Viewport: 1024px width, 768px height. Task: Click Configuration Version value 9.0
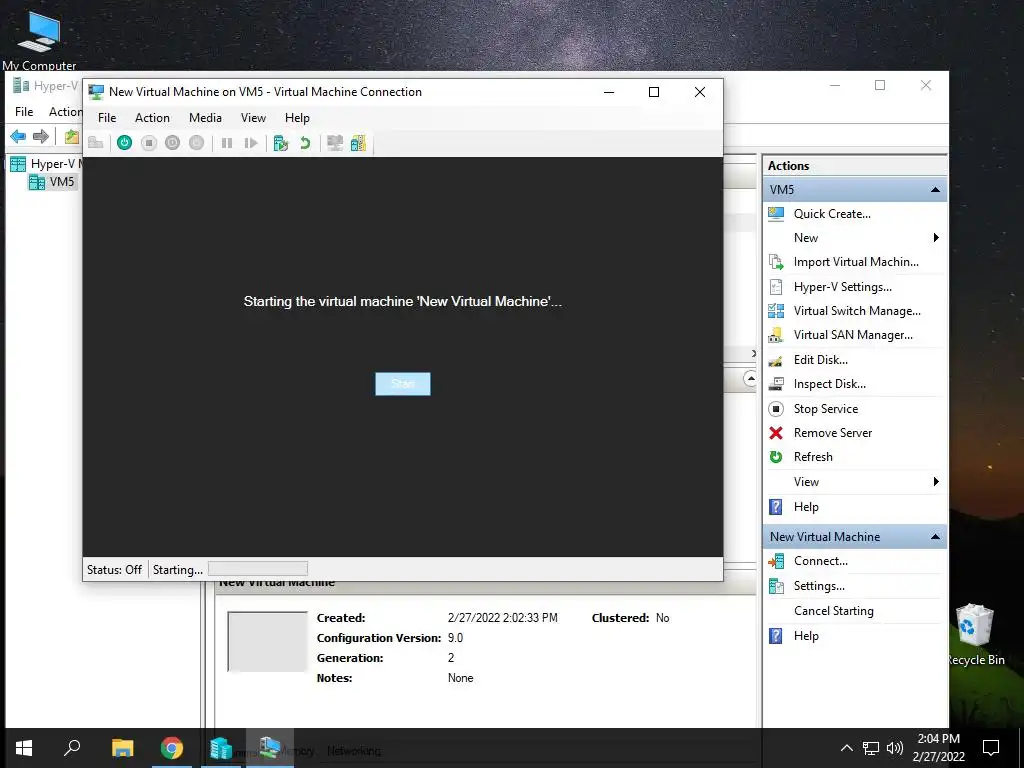coord(455,638)
